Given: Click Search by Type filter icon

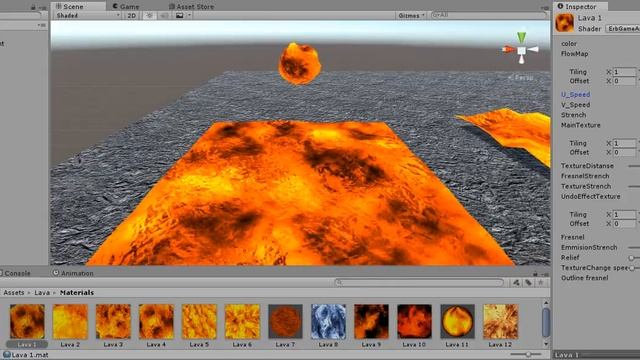Looking at the screenshot, I should tap(516, 282).
